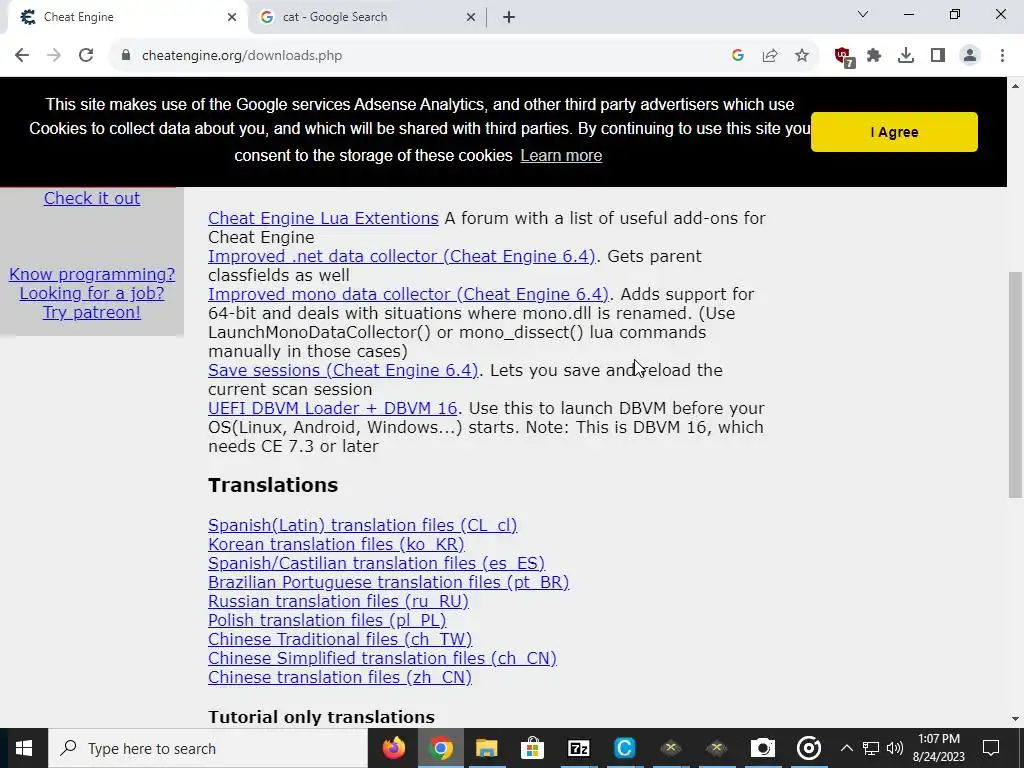The width and height of the screenshot is (1024, 768).
Task: Open Microsoft Store from taskbar
Action: click(533, 748)
